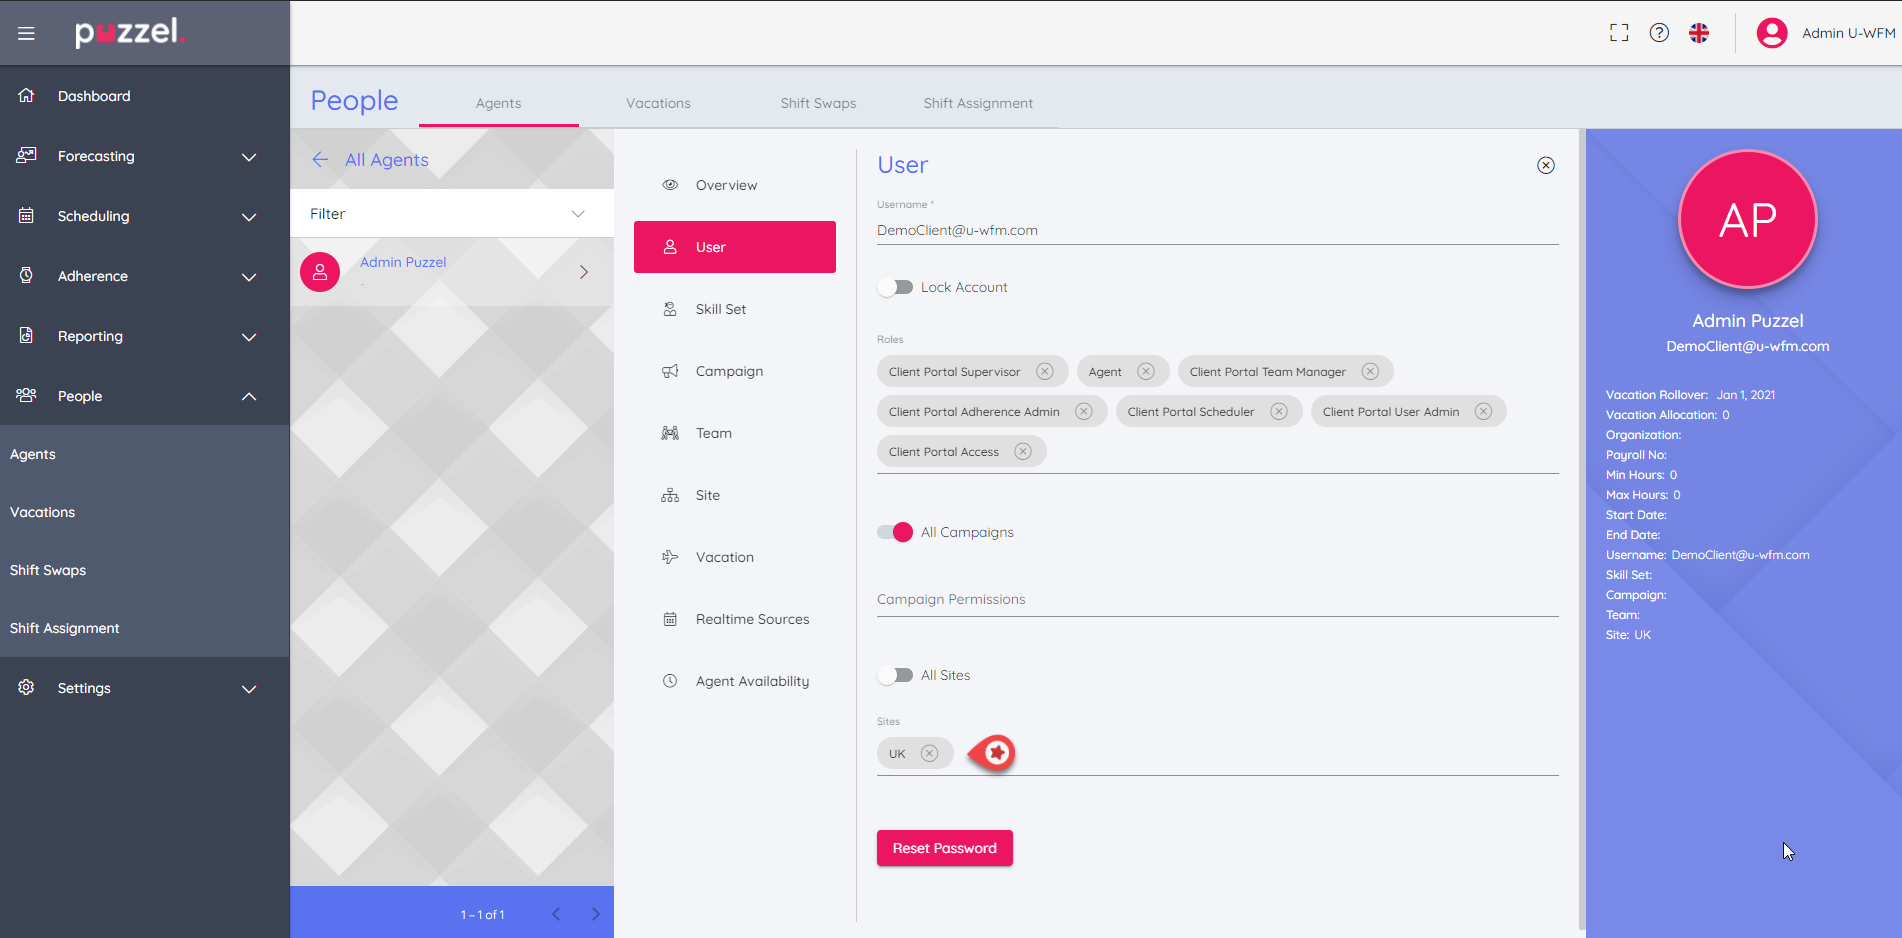Remove the Client Portal Scheduler role

[1278, 412]
